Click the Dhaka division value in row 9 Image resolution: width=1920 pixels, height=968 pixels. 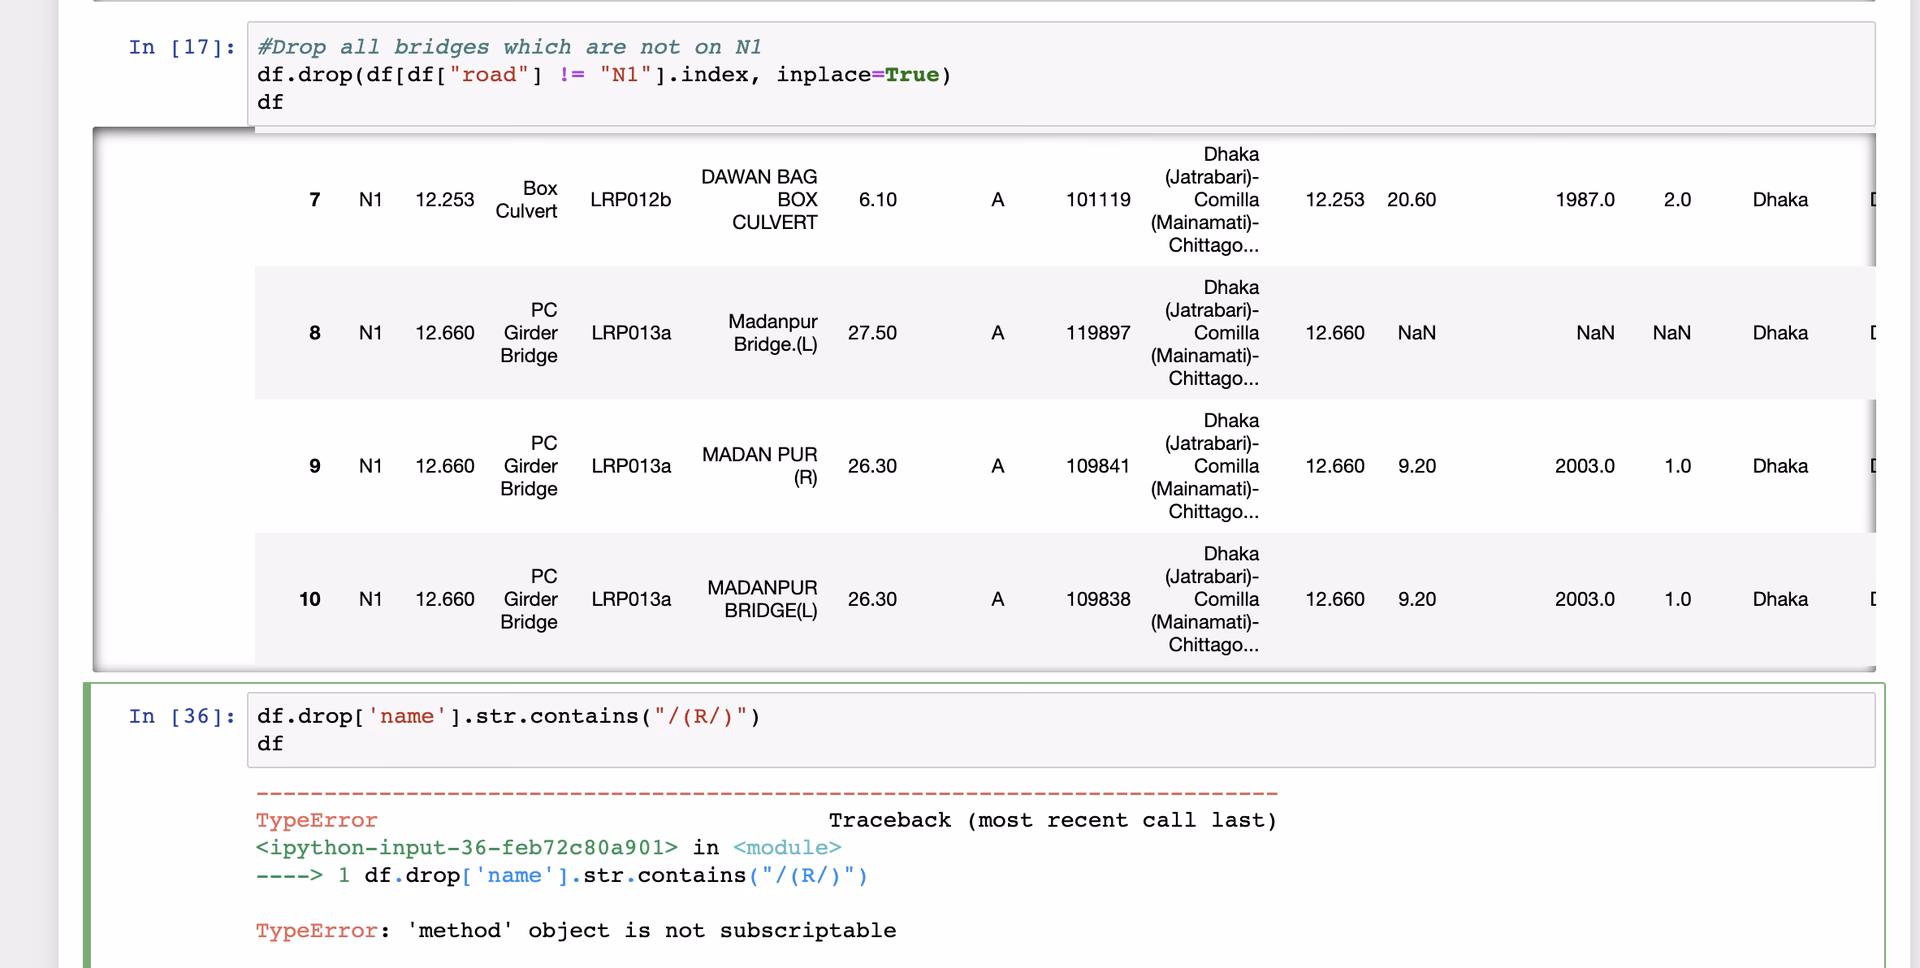pyautogui.click(x=1780, y=466)
